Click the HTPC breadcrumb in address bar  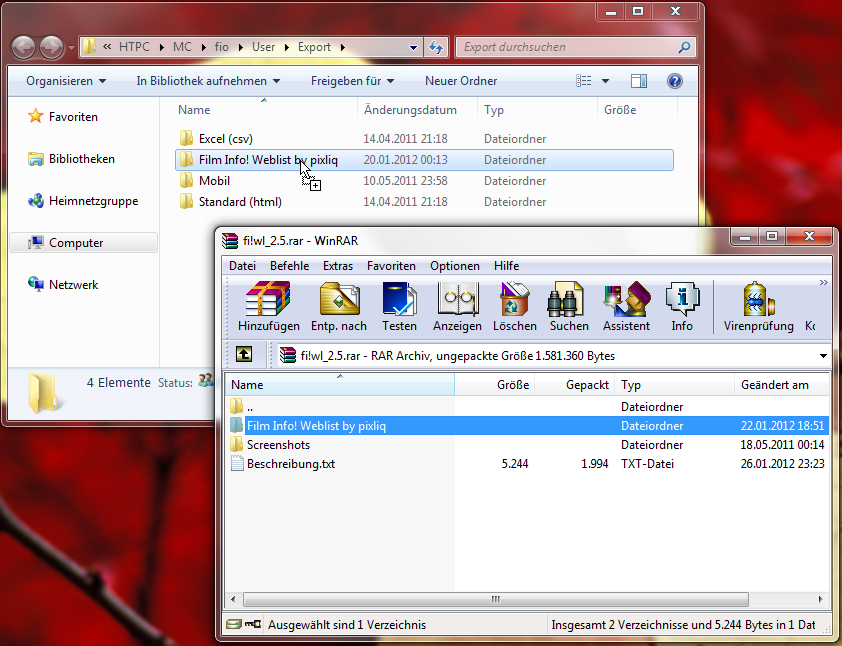click(x=134, y=47)
